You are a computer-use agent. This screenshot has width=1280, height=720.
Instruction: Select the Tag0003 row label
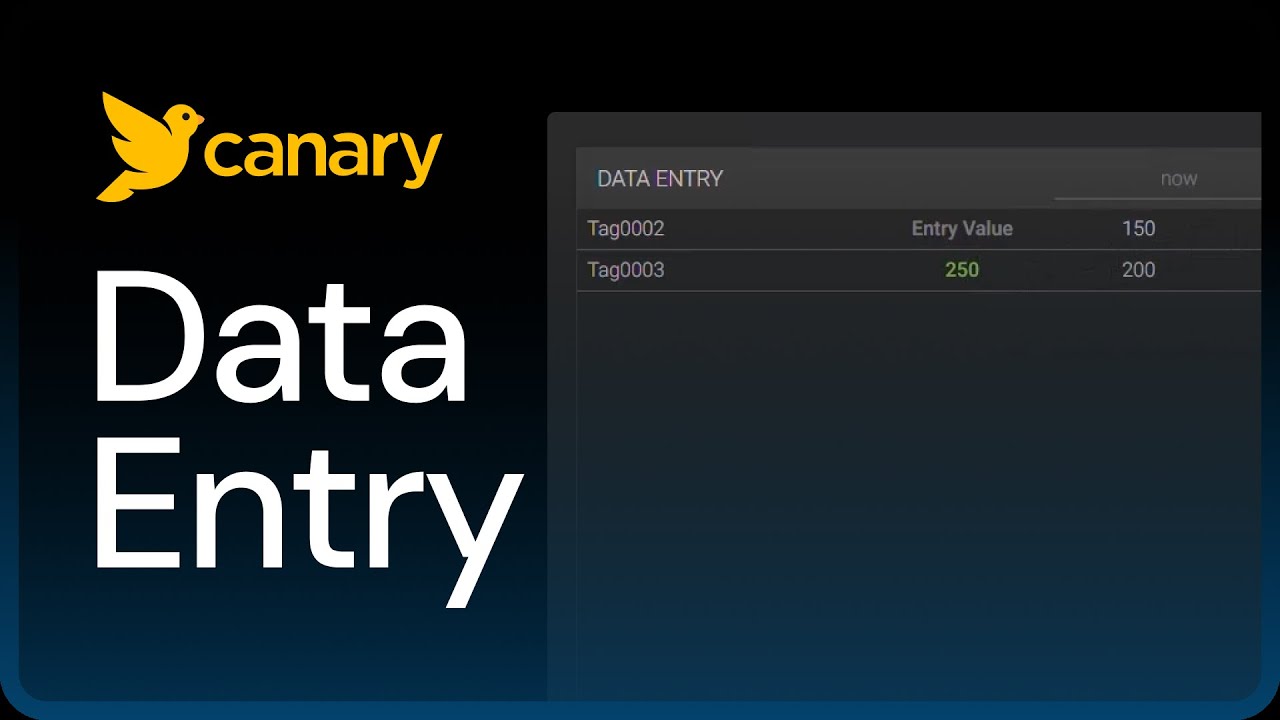(626, 270)
